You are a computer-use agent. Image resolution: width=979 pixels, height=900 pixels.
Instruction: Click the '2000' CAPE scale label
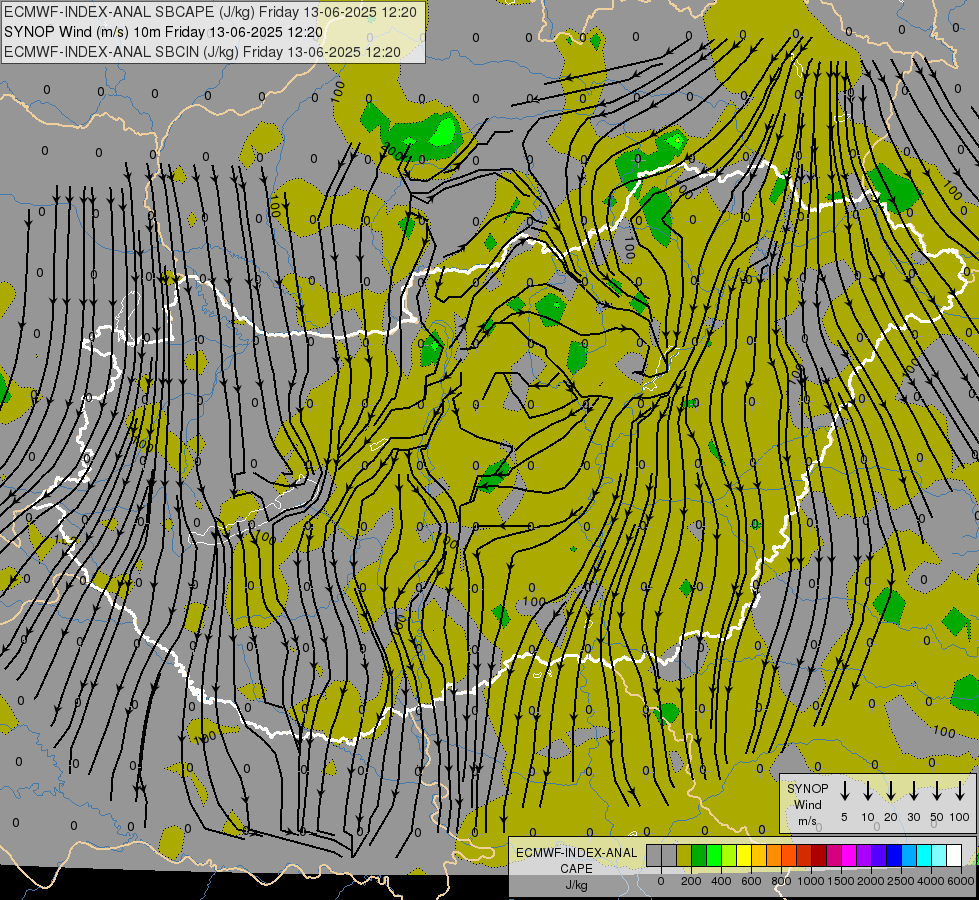coord(871,881)
